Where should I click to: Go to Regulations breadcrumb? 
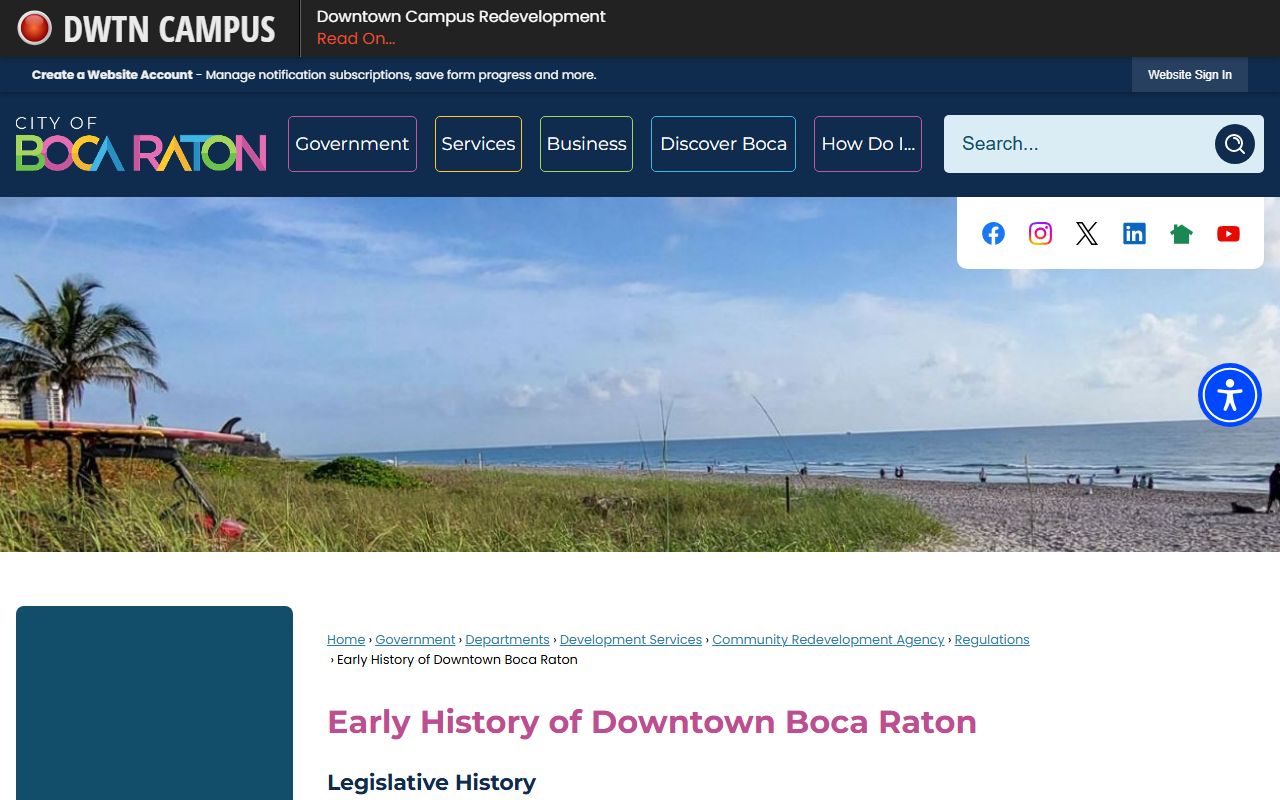pos(992,640)
